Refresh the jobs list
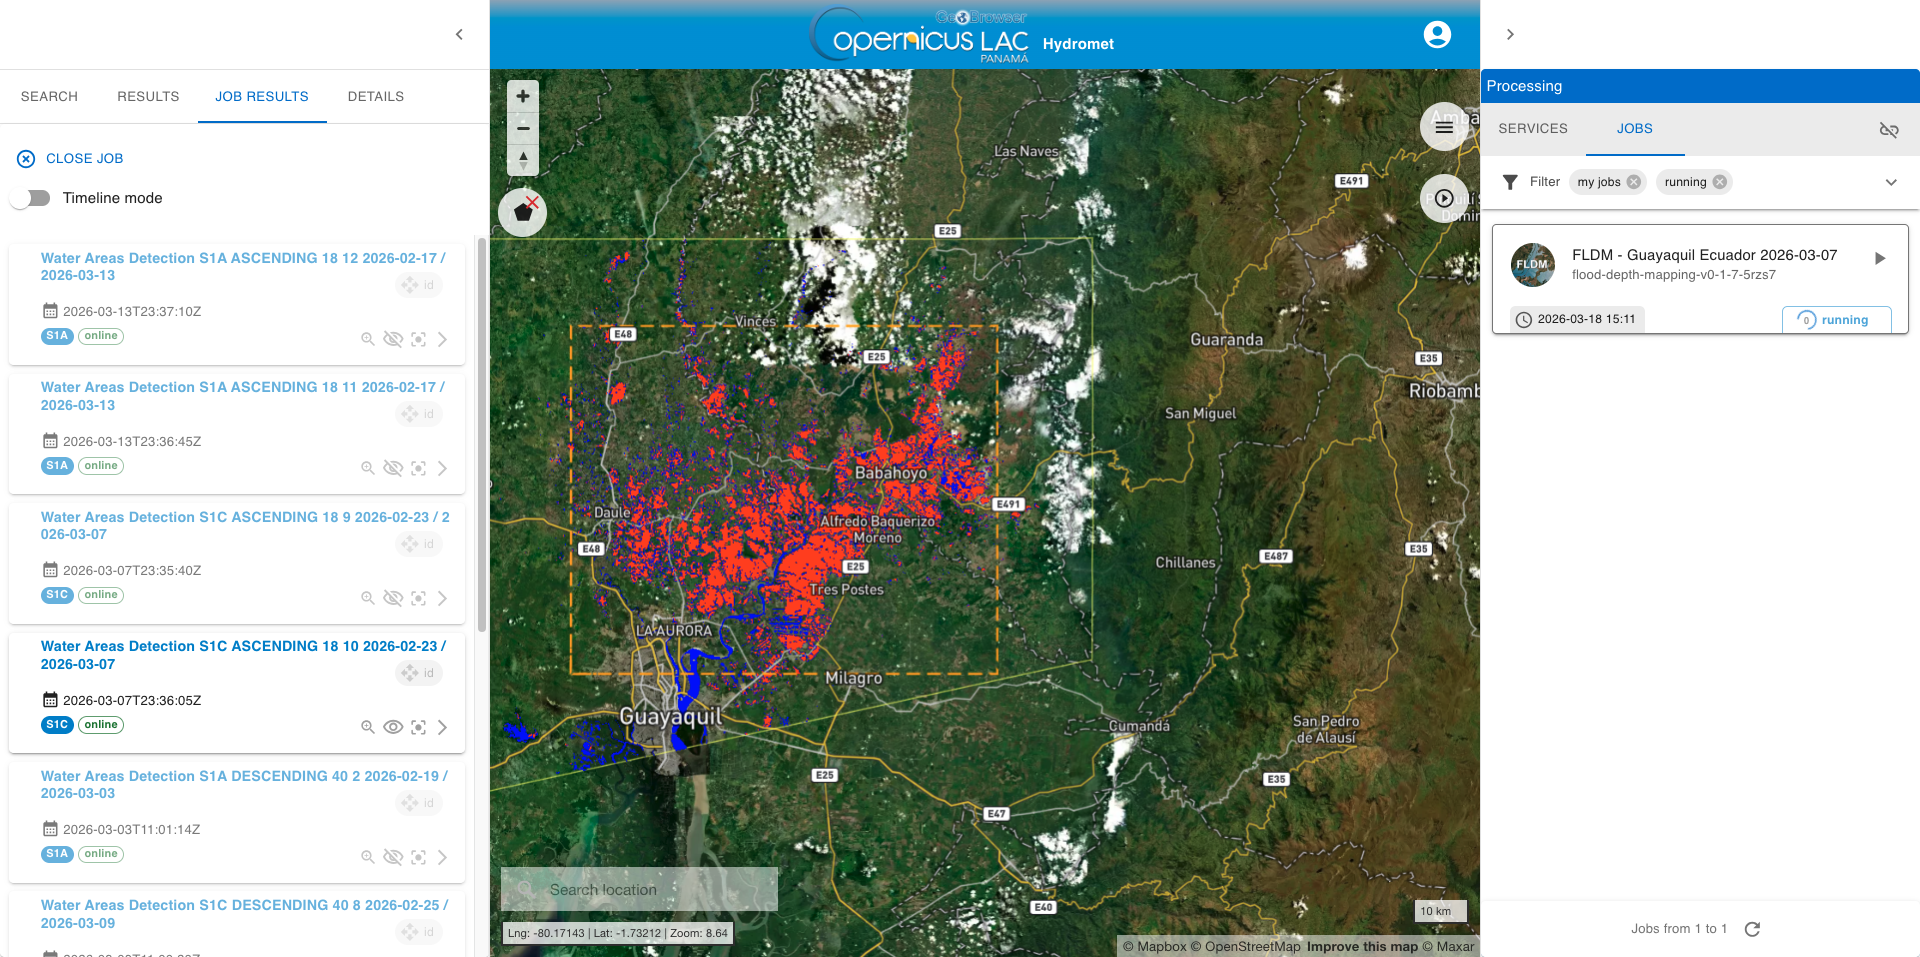The image size is (1920, 957). click(1752, 929)
